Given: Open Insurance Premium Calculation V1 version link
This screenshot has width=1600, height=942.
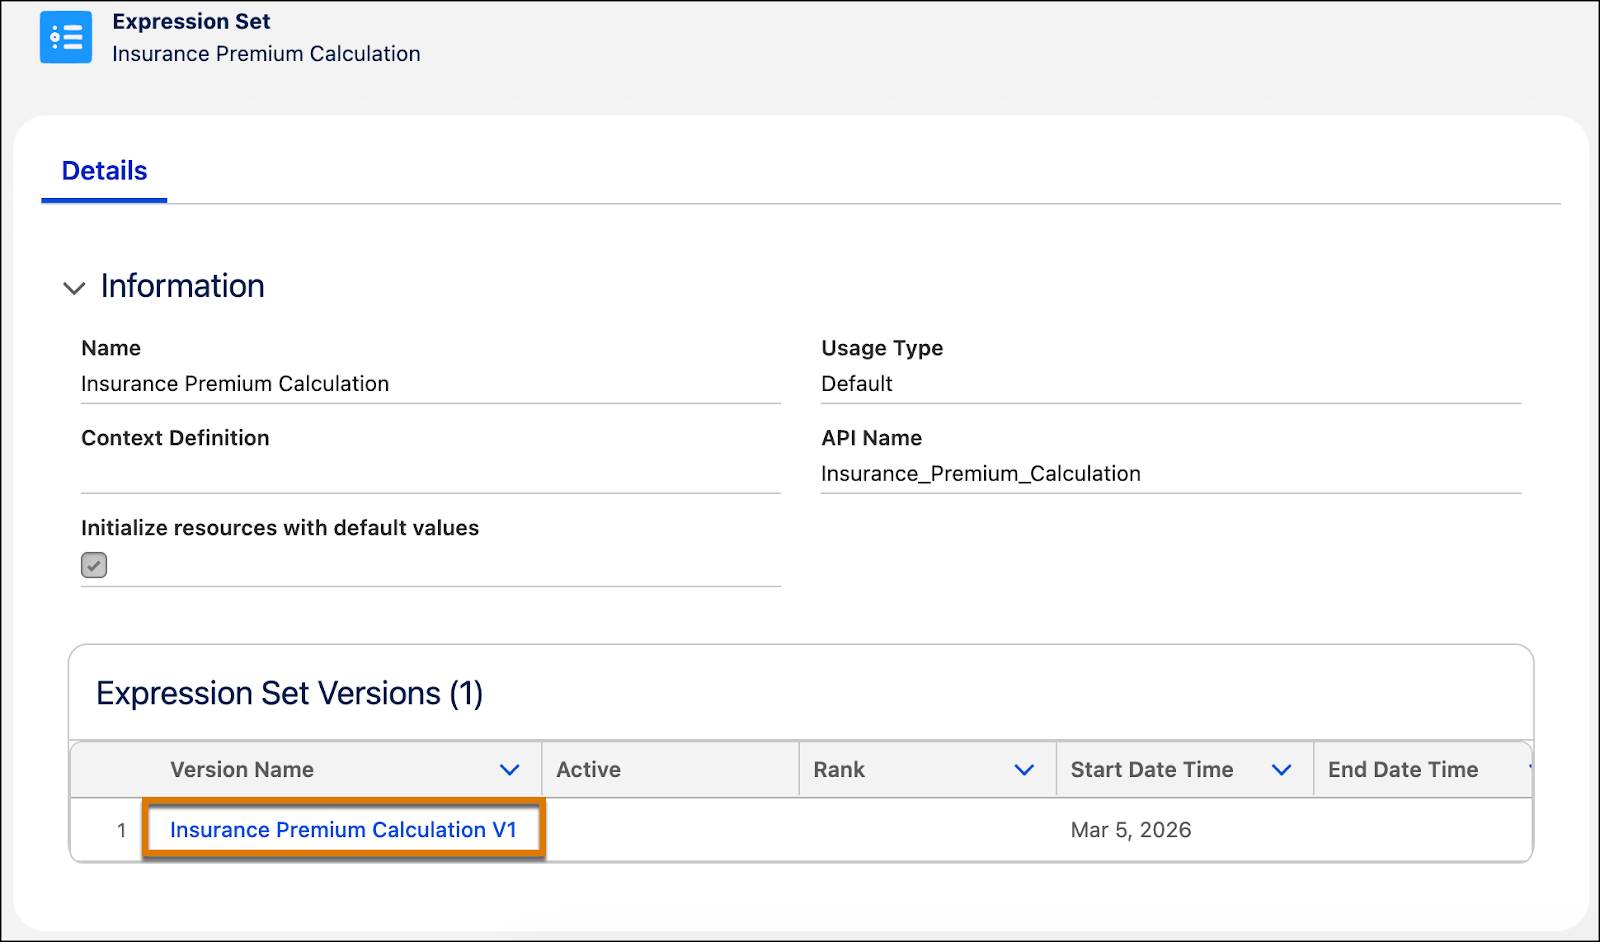Looking at the screenshot, I should click(x=344, y=829).
